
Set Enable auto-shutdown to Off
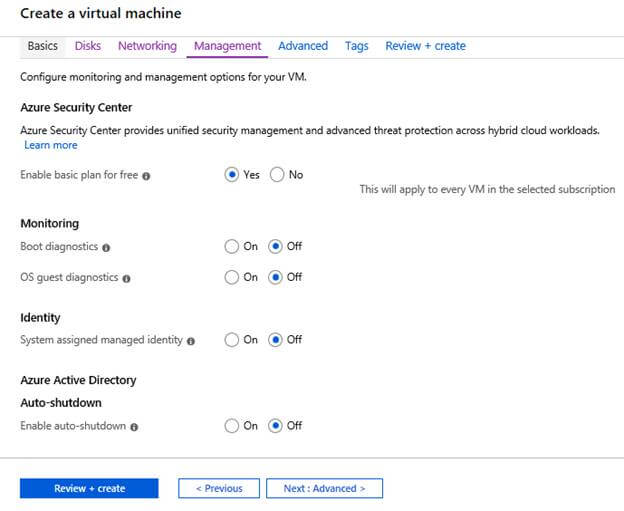[x=275, y=426]
